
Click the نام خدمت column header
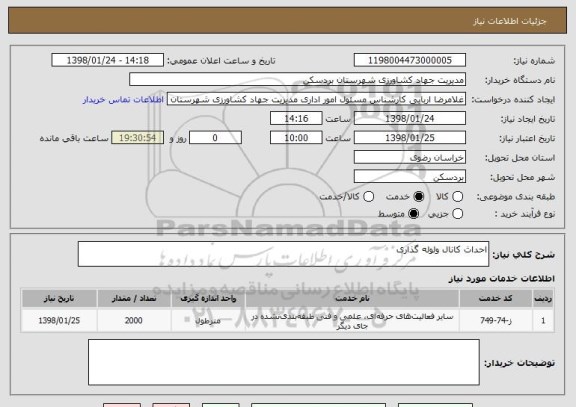point(352,298)
